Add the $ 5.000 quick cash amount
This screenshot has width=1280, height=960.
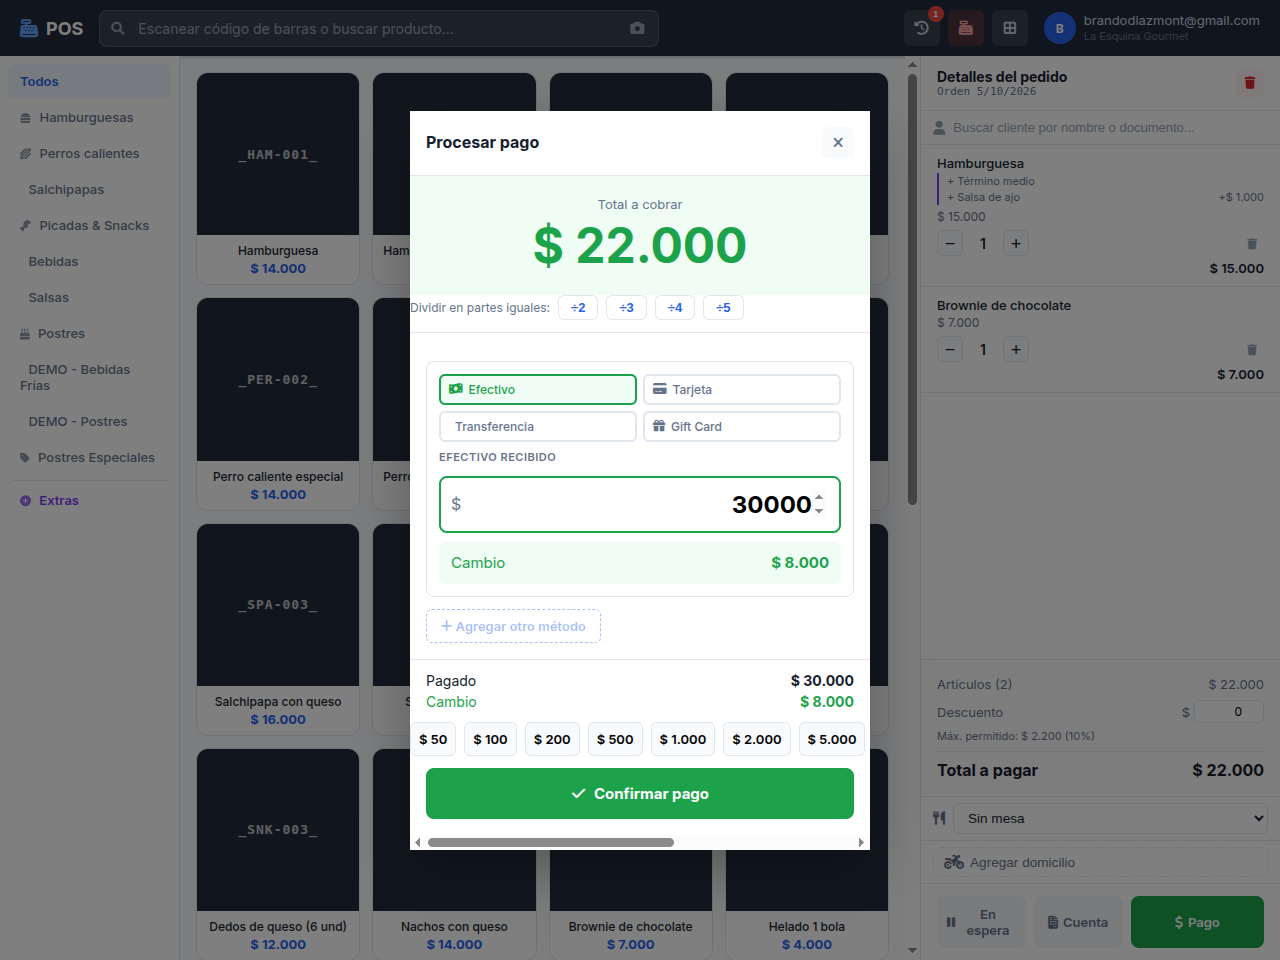832,740
